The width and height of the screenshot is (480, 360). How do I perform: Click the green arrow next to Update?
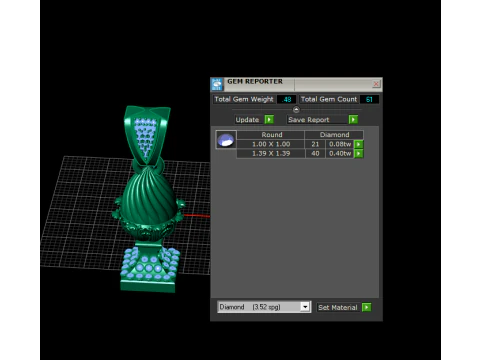click(x=269, y=119)
